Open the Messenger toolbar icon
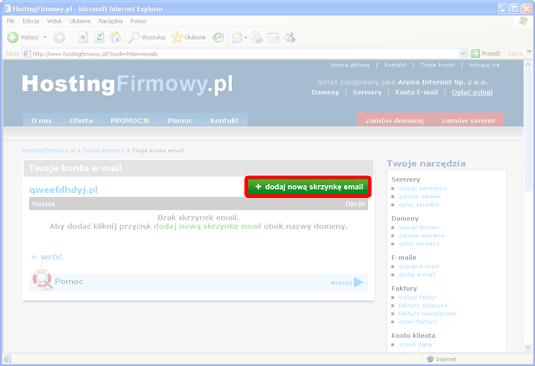 [x=290, y=37]
